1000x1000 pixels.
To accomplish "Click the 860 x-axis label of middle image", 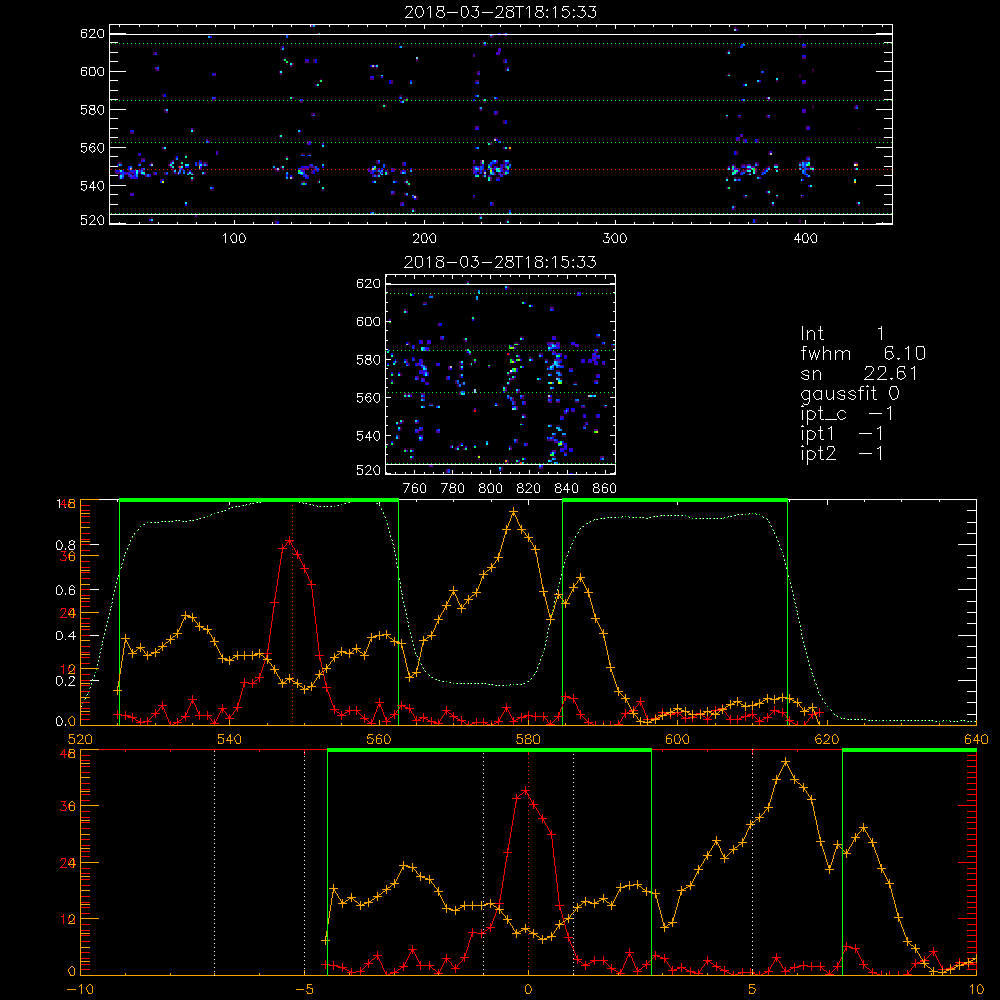I will (x=605, y=489).
